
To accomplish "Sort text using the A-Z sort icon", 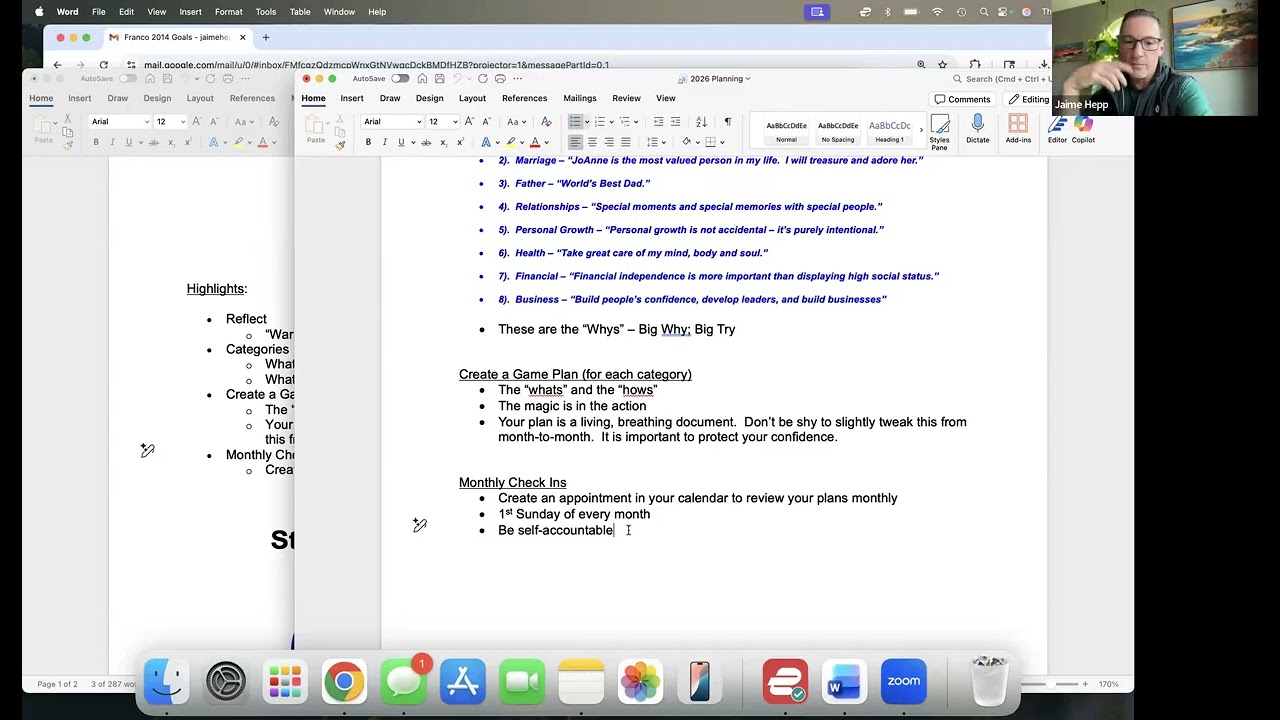I will click(x=702, y=122).
